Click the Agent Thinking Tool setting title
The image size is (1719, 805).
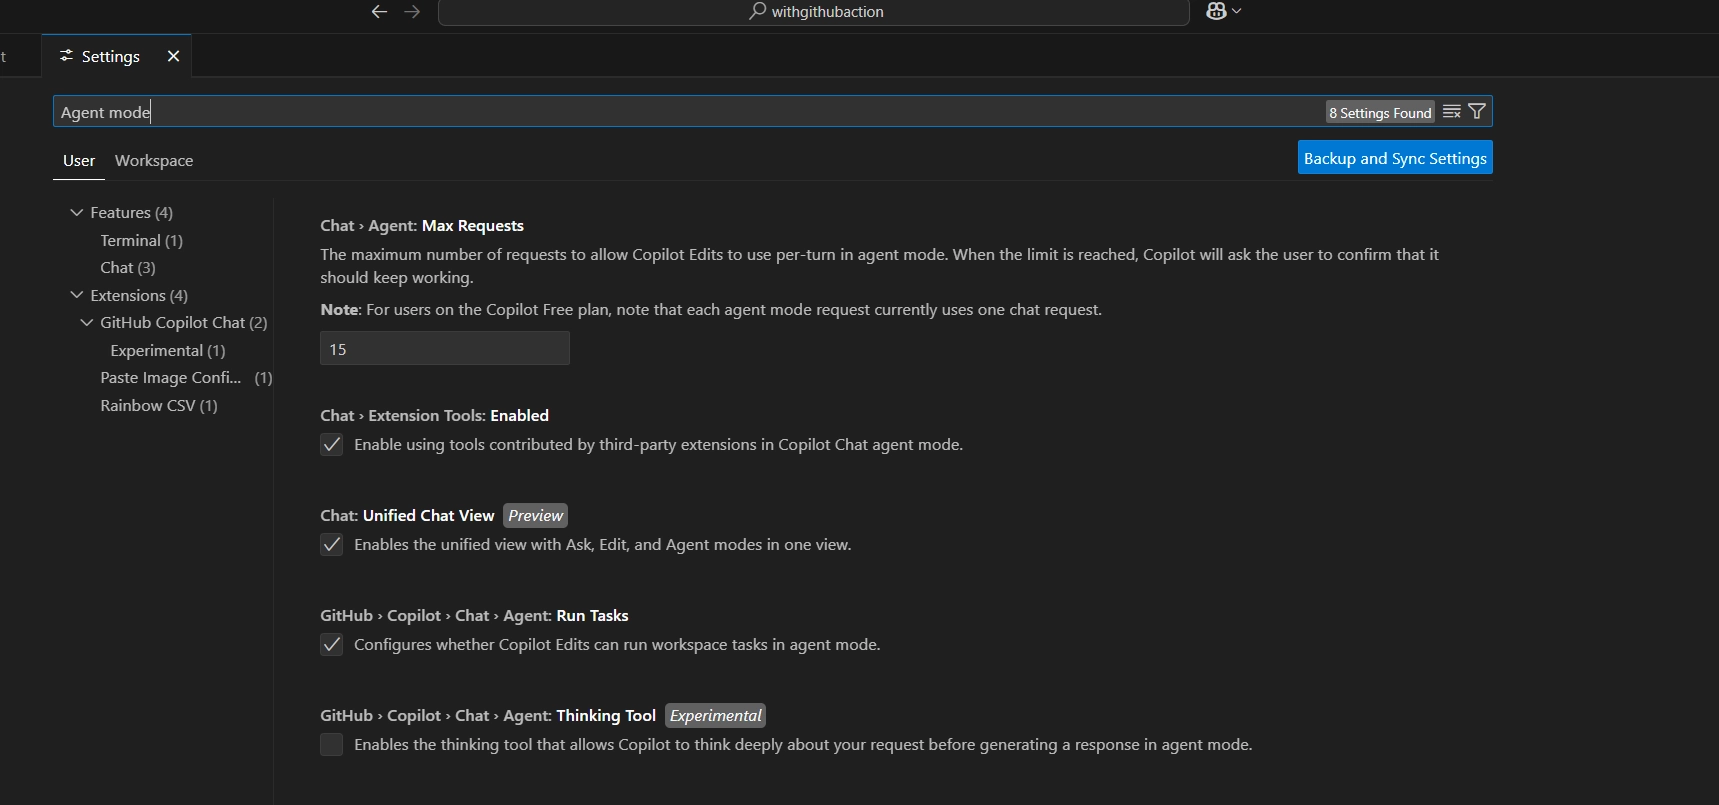pos(488,716)
